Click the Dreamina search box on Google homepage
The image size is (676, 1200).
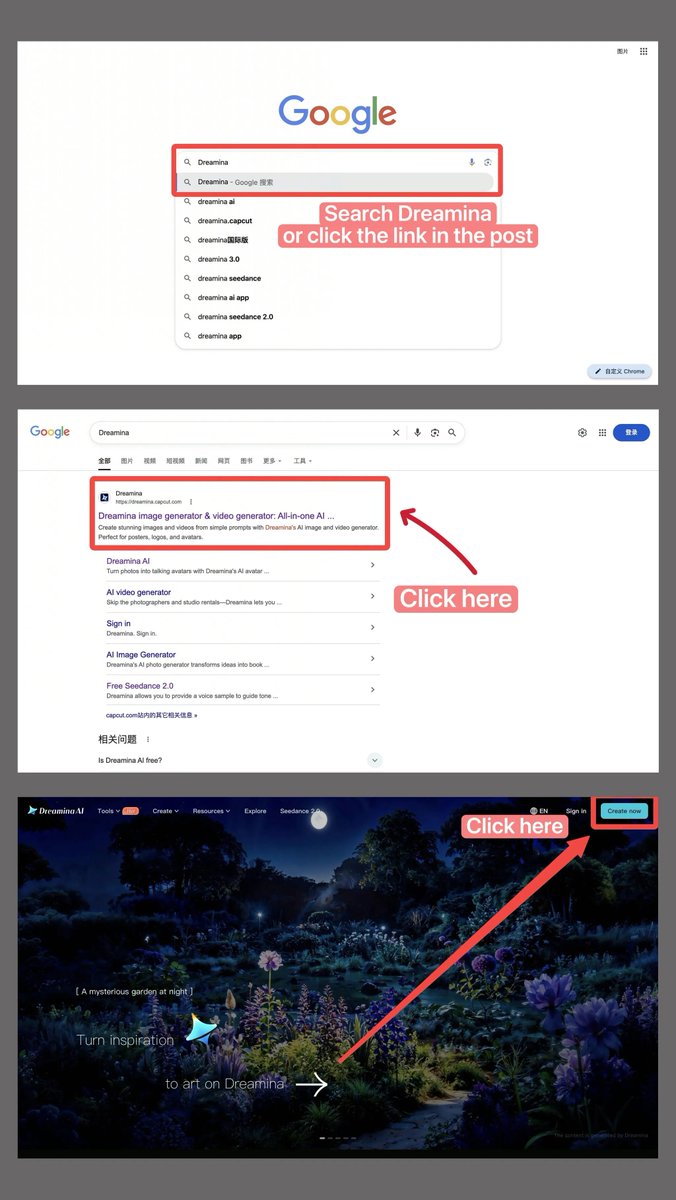338,162
